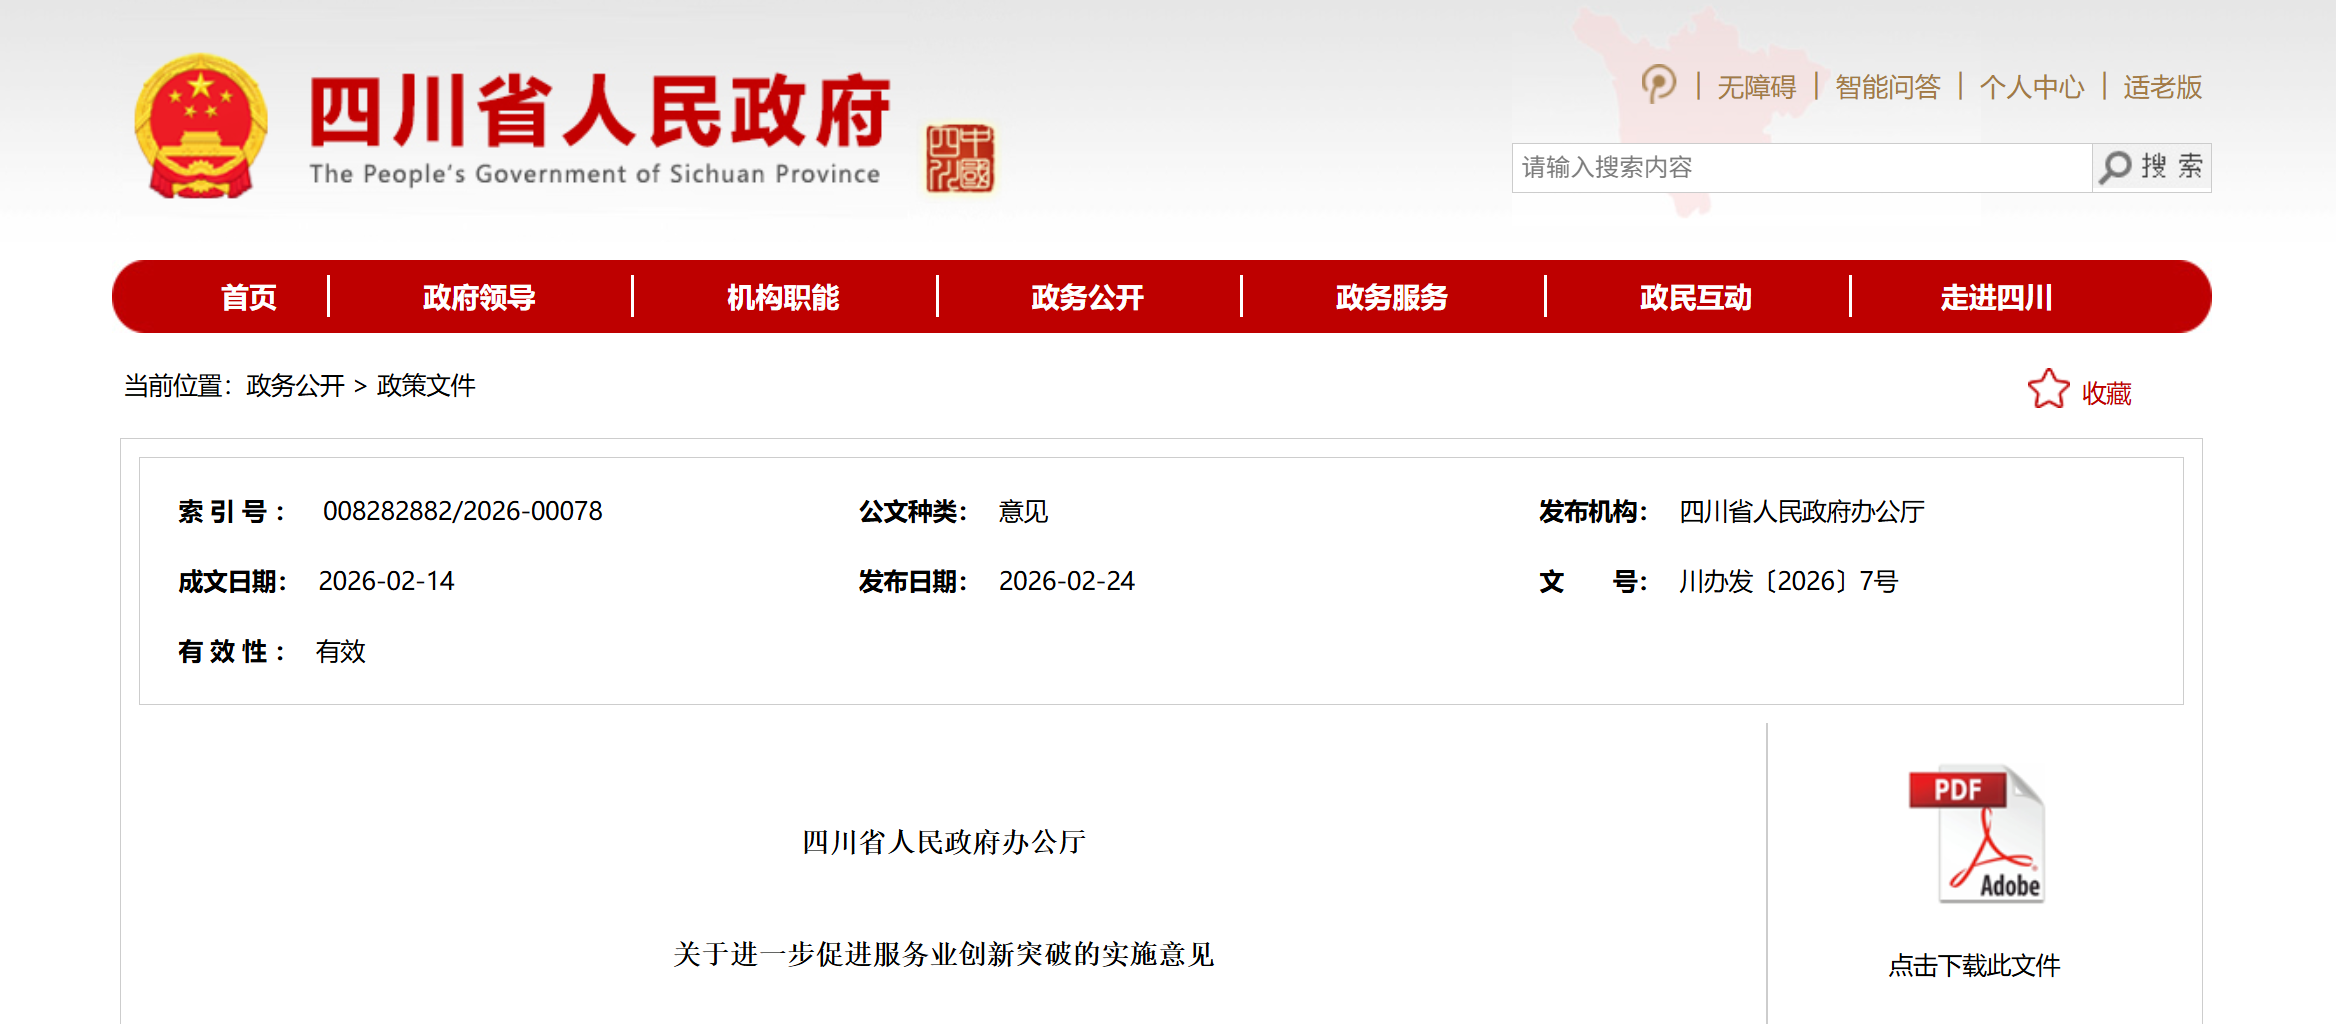Image resolution: width=2336 pixels, height=1024 pixels.
Task: Open 政府领导 navigation menu
Action: [479, 297]
